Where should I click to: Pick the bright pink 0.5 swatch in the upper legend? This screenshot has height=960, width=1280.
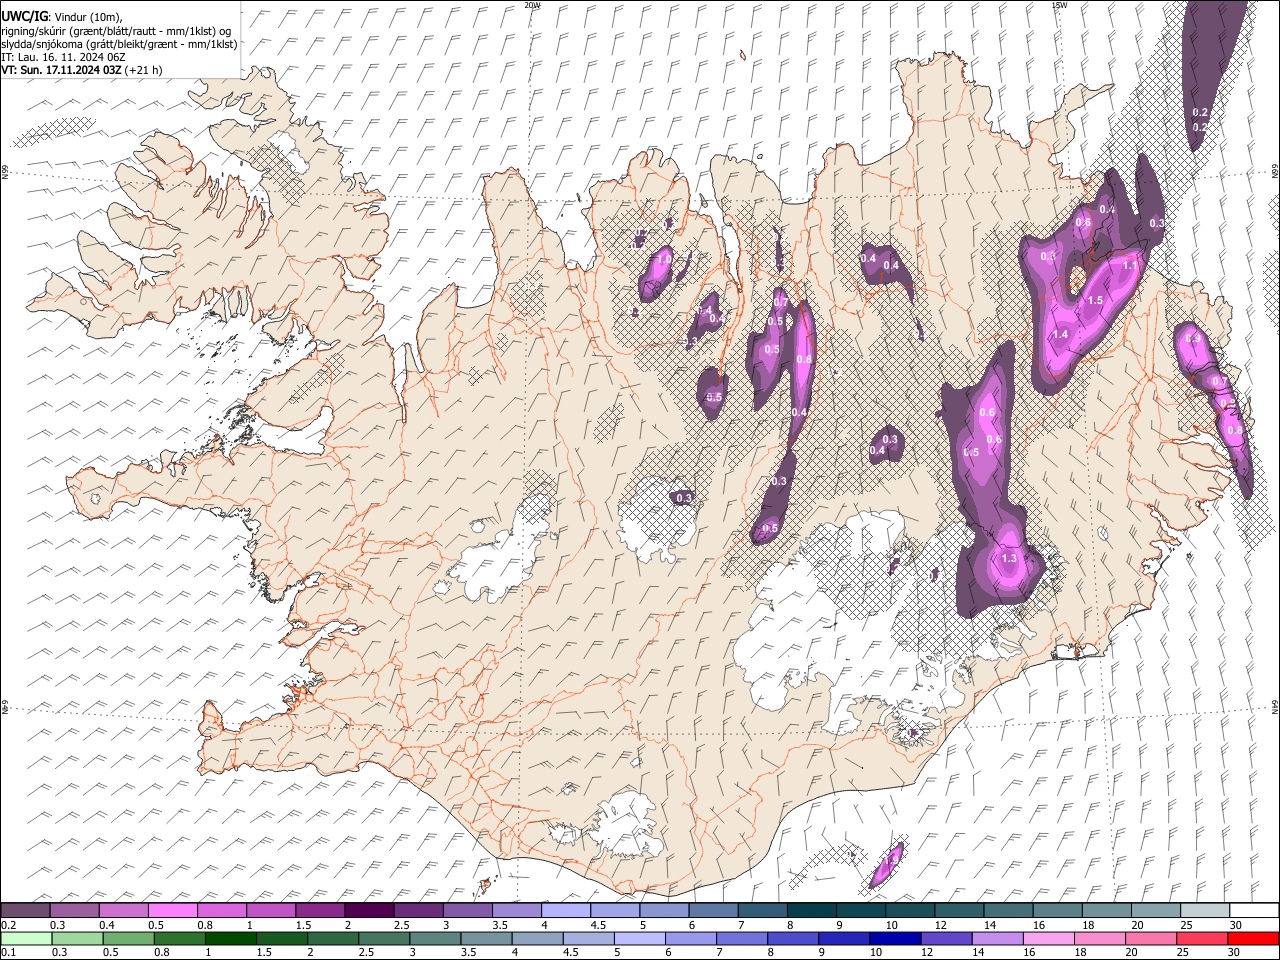point(172,911)
